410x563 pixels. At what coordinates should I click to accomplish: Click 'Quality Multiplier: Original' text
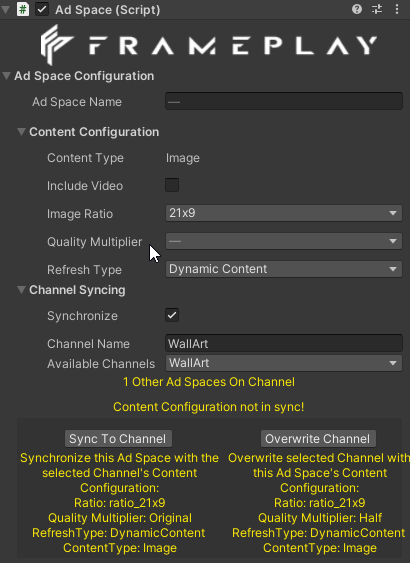pos(120,518)
